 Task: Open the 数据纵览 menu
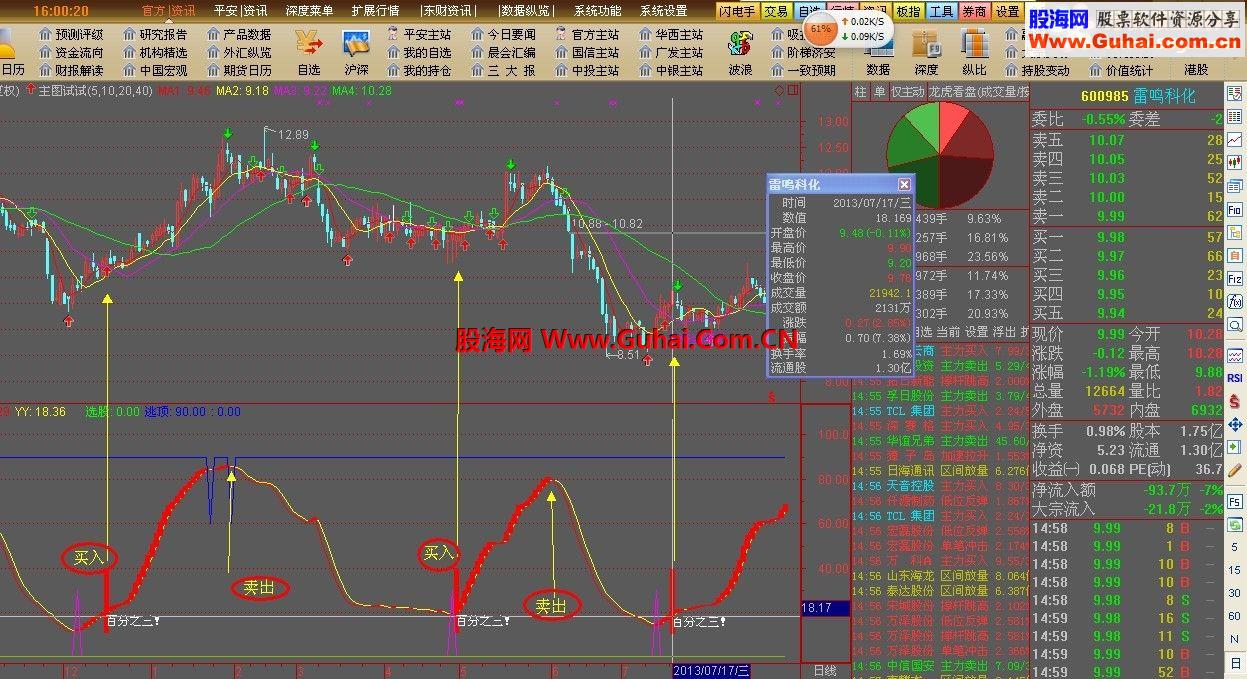[x=526, y=11]
